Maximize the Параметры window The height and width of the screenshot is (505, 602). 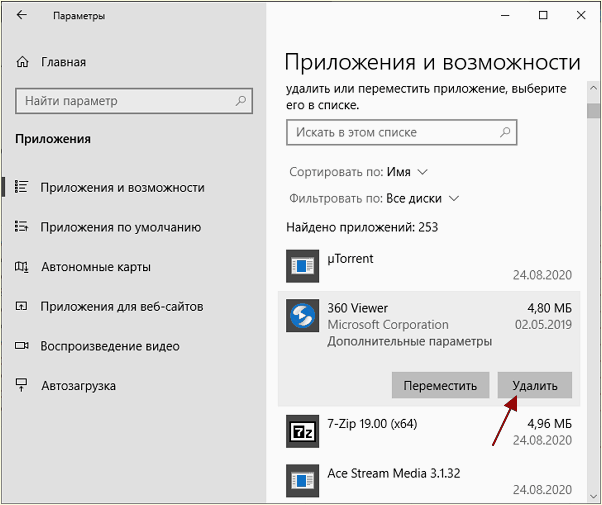543,15
